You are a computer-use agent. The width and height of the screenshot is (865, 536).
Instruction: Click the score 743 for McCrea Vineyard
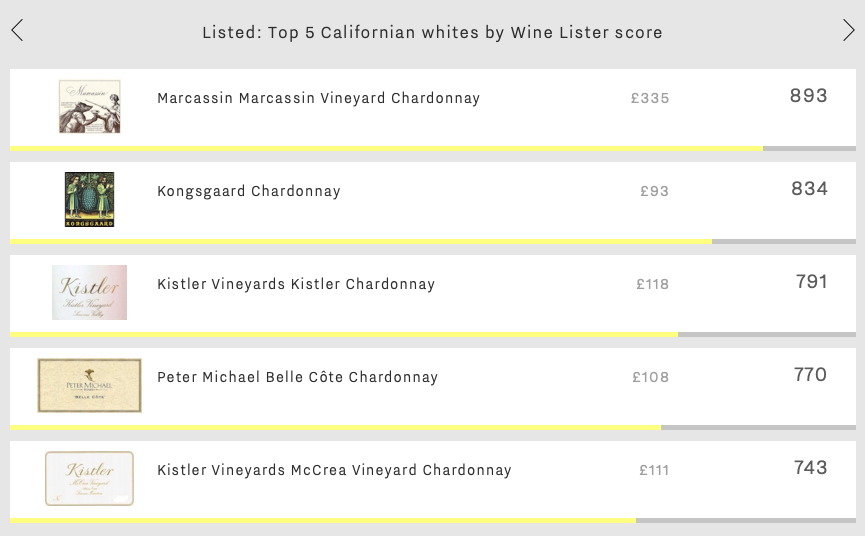click(810, 468)
